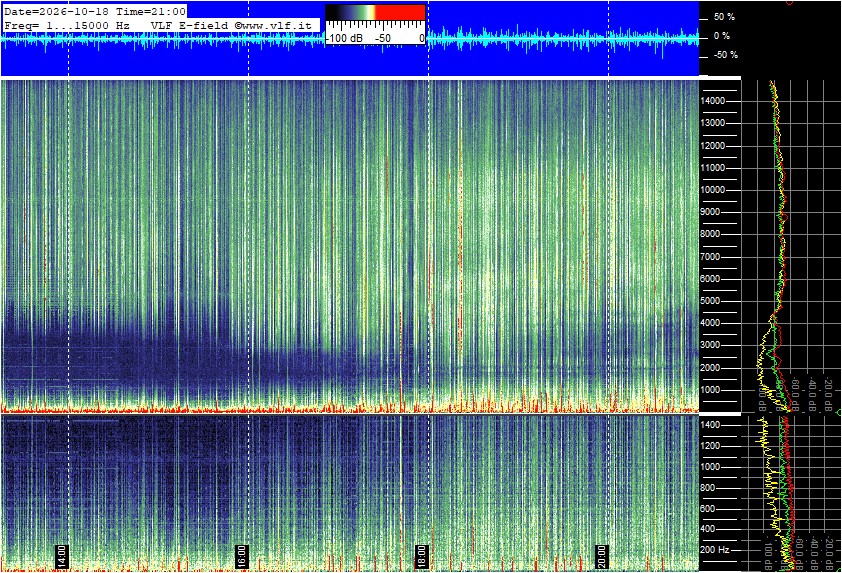Screen dimensions: 842x573
Task: Click the -50 color scale label
Action: (x=383, y=39)
